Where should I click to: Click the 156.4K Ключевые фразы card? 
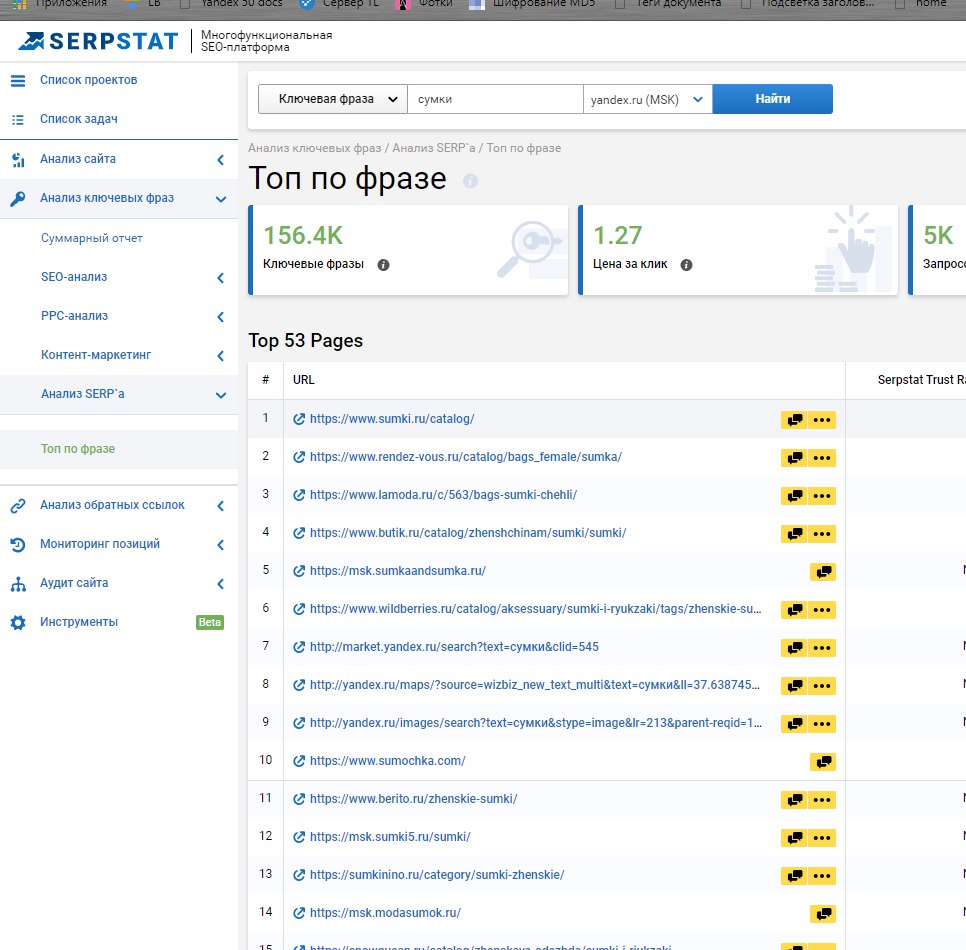point(408,250)
